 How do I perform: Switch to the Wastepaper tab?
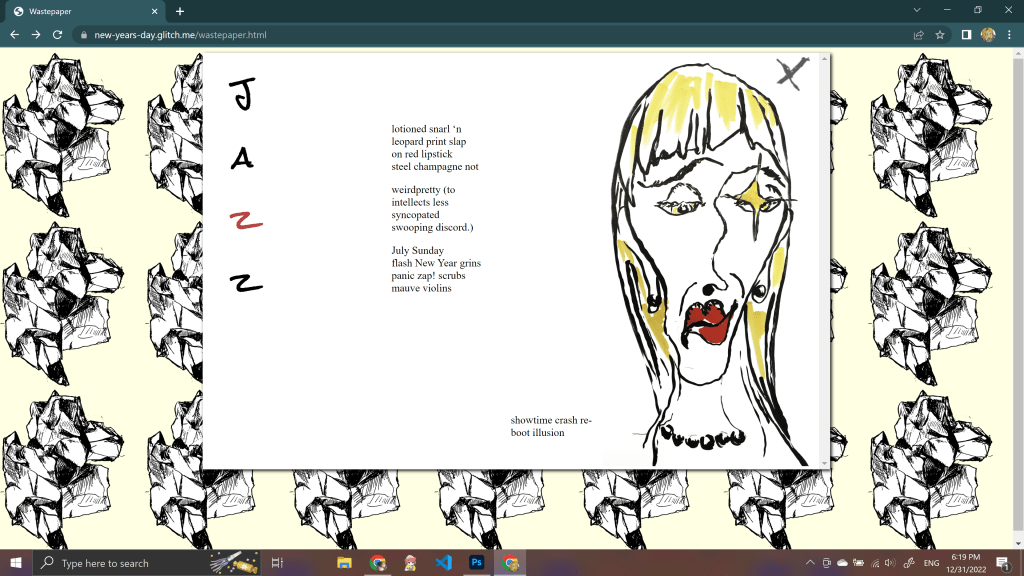pyautogui.click(x=85, y=11)
